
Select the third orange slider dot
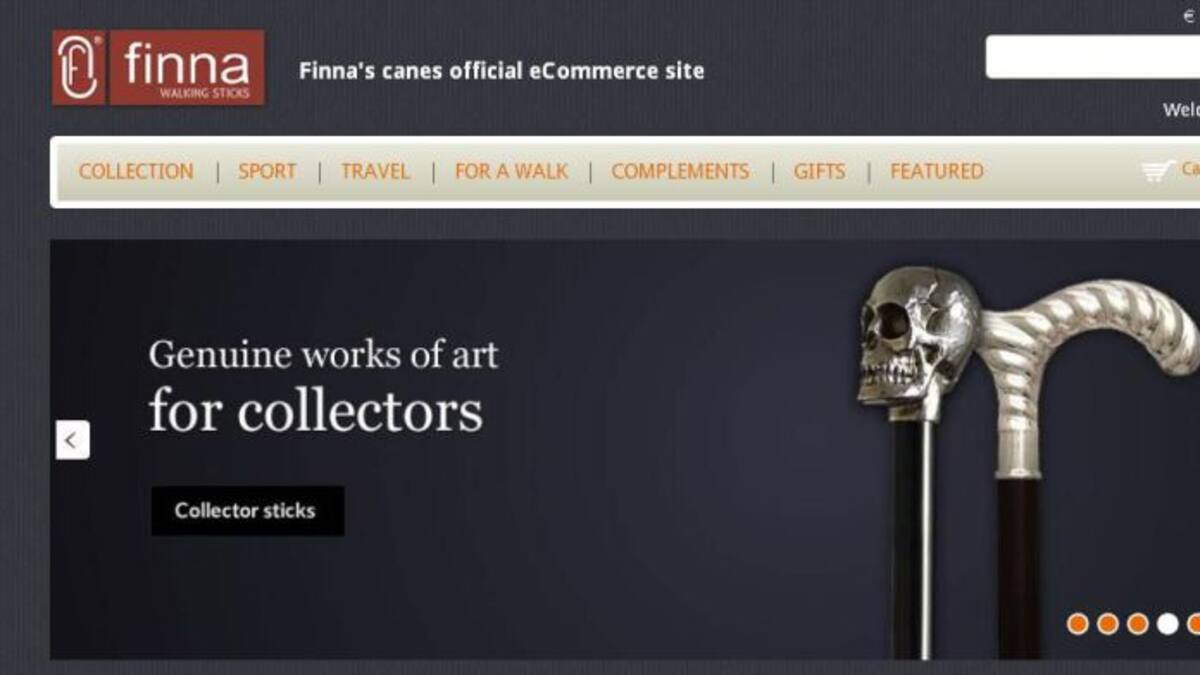point(1137,624)
